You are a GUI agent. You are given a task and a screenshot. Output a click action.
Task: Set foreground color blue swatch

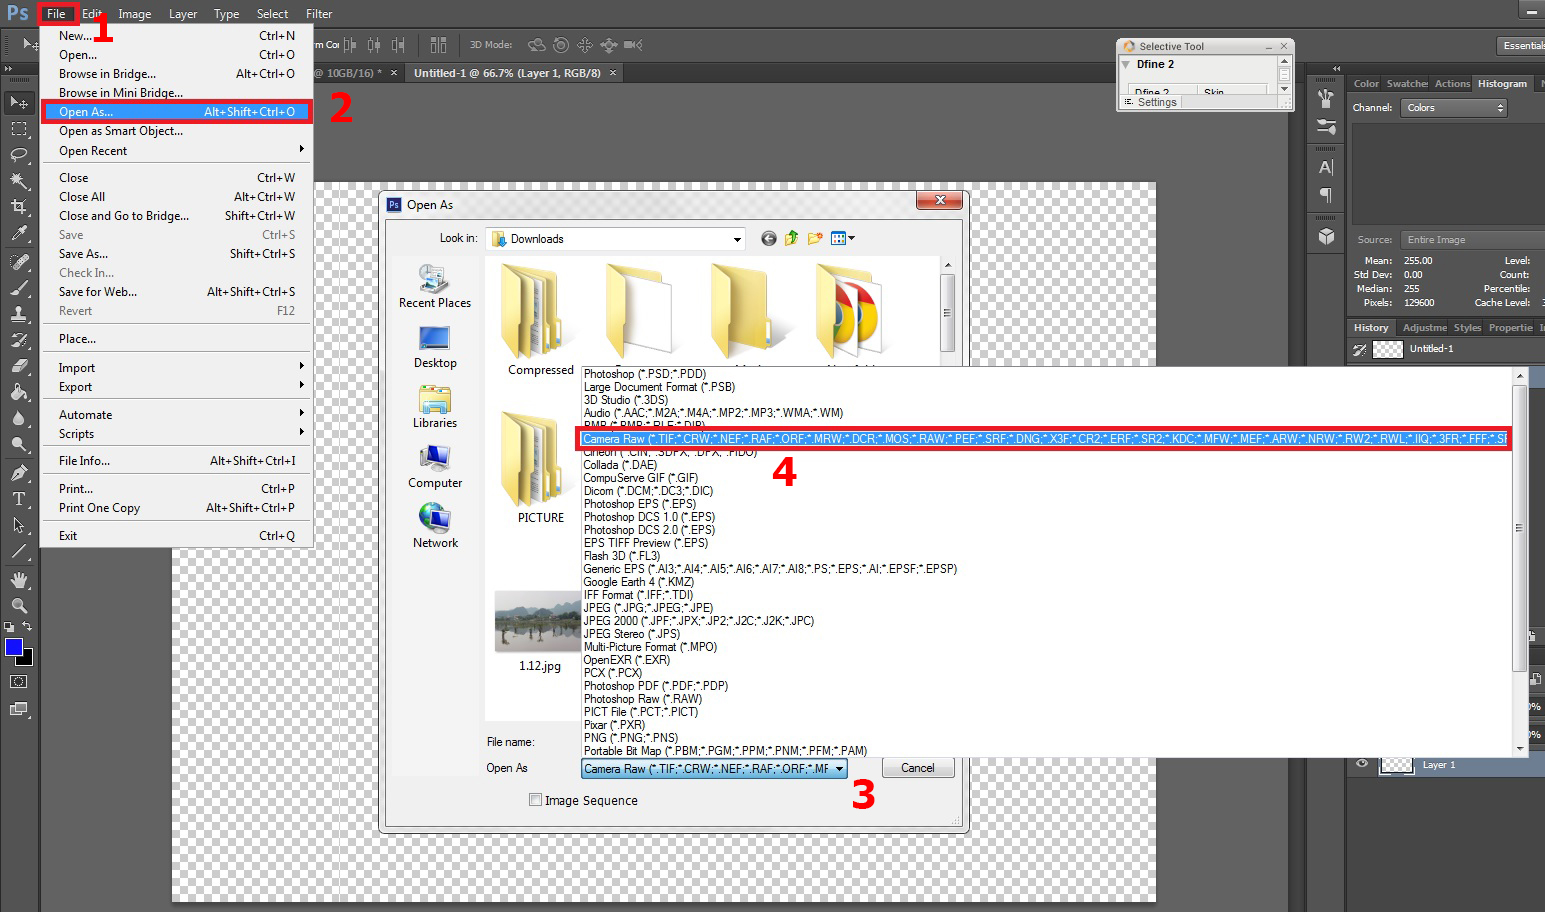14,647
